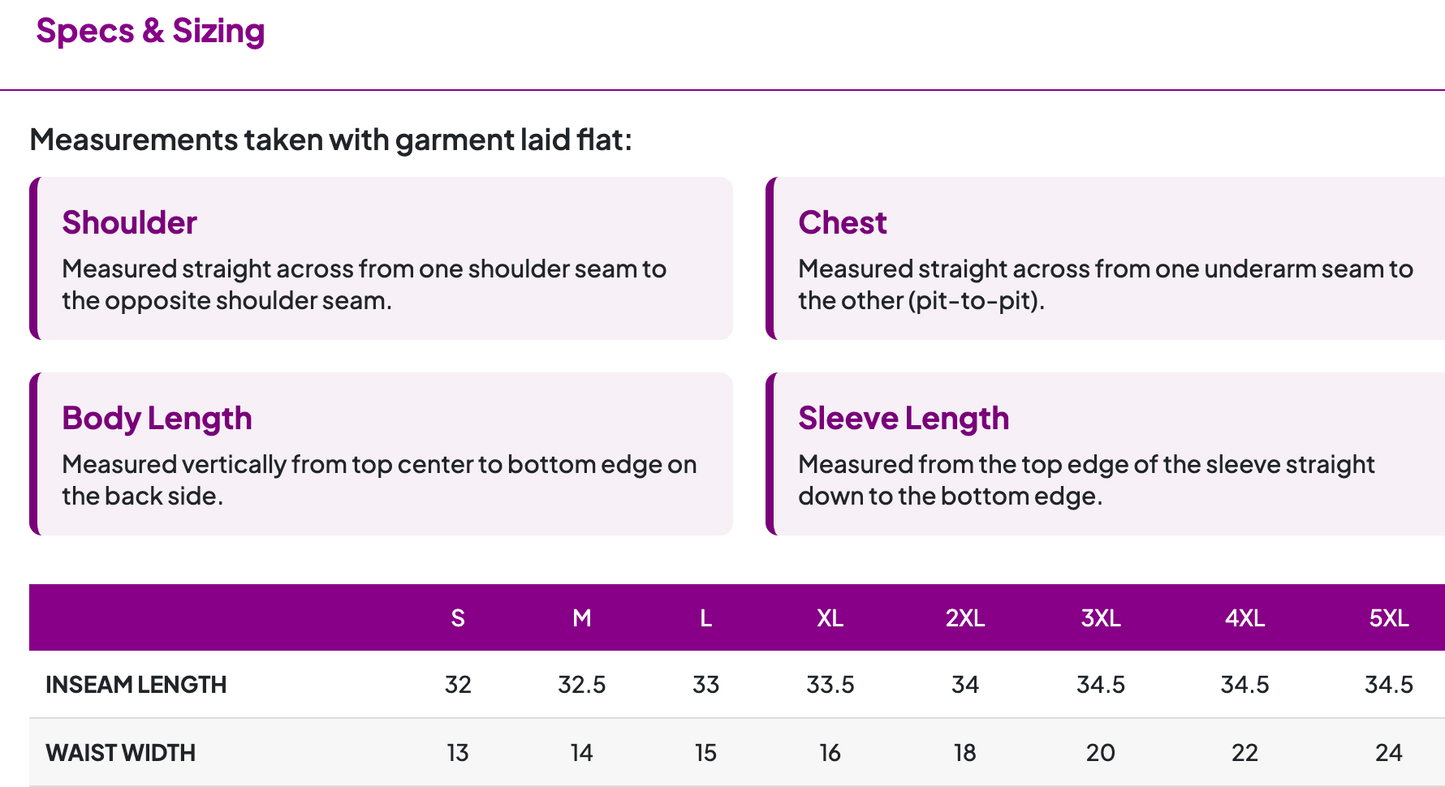Click the INSEAM LENGTH row label
1445x787 pixels.
tap(136, 685)
